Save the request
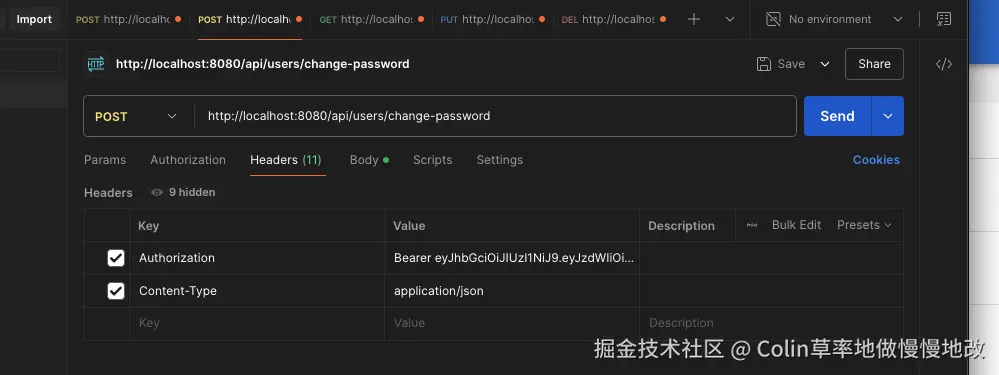 [781, 64]
